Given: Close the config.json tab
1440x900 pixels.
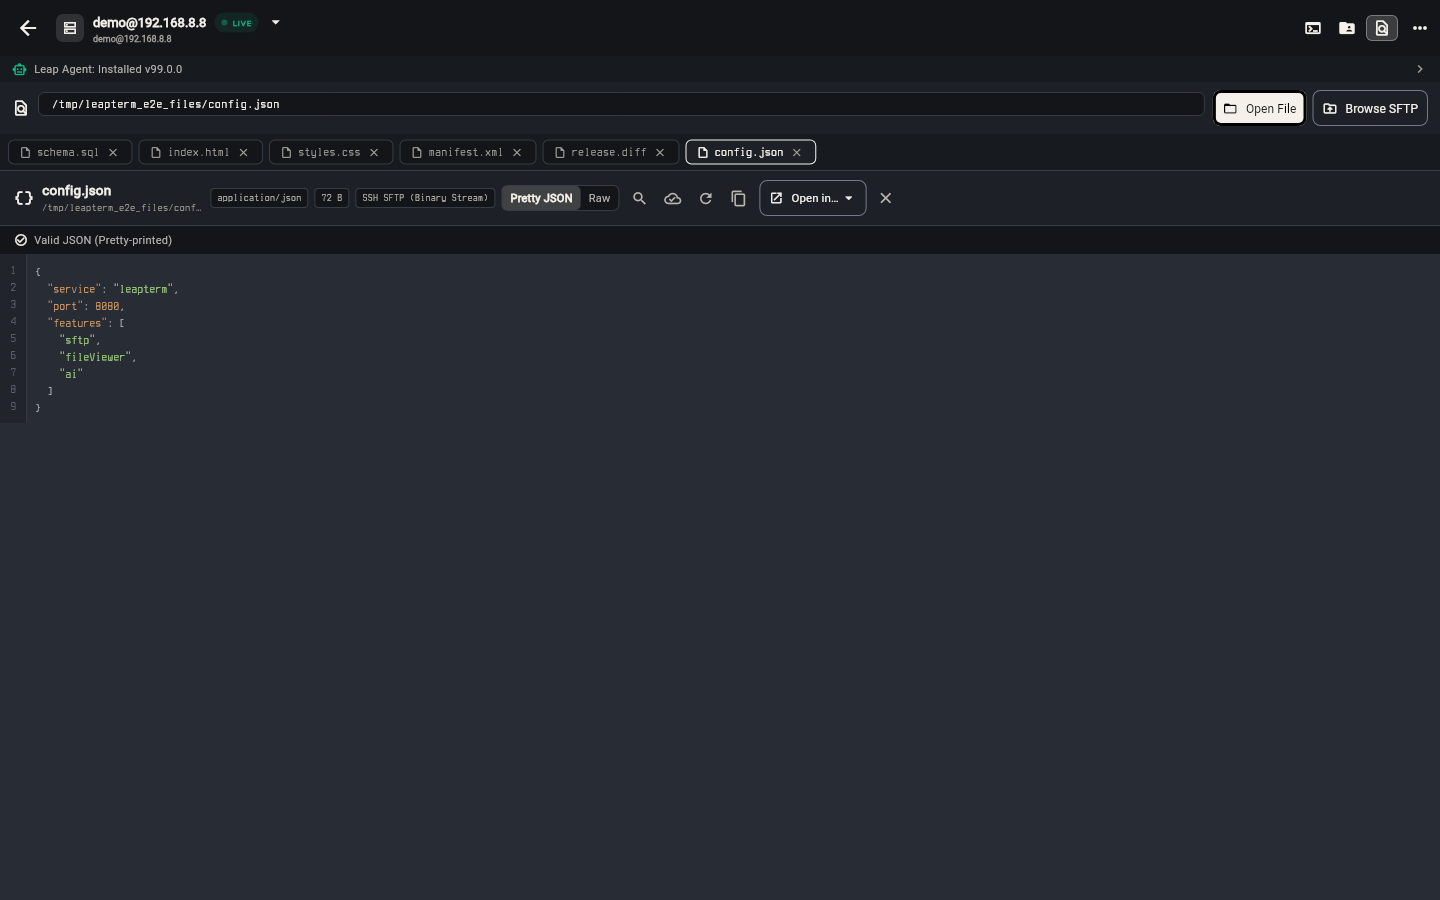Looking at the screenshot, I should (797, 152).
